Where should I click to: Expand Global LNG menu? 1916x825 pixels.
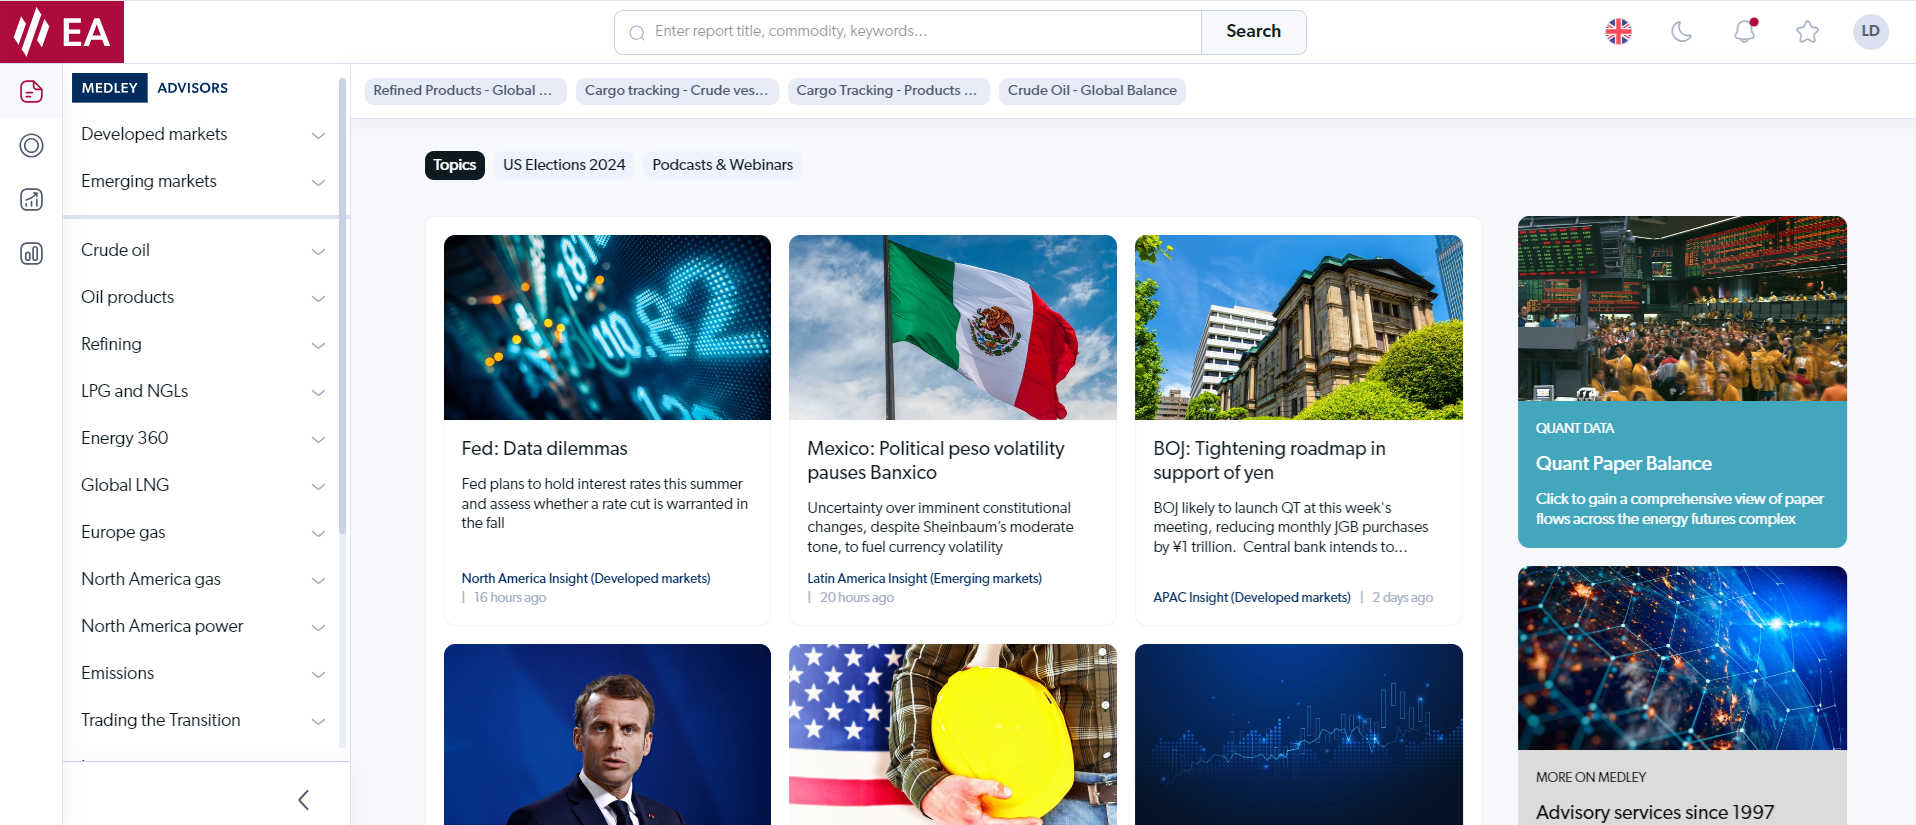tap(203, 485)
